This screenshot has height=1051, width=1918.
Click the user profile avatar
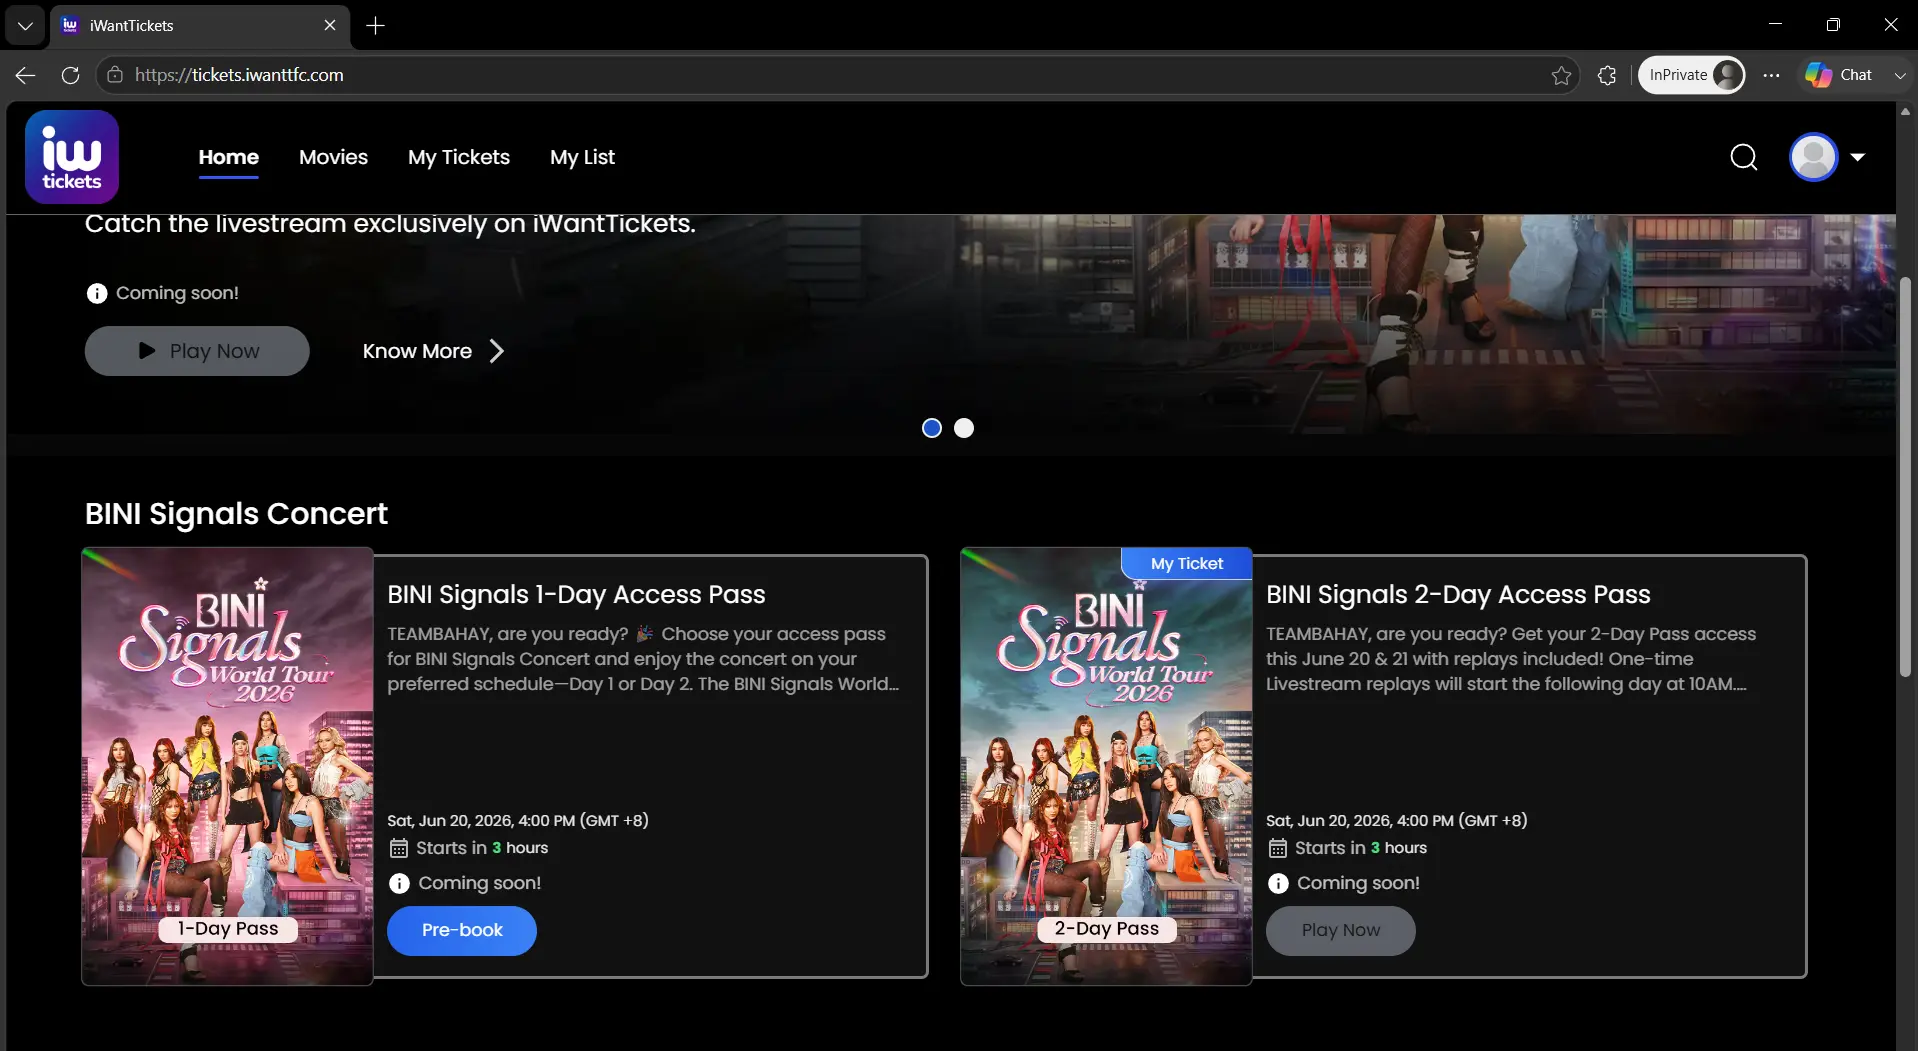coord(1814,157)
